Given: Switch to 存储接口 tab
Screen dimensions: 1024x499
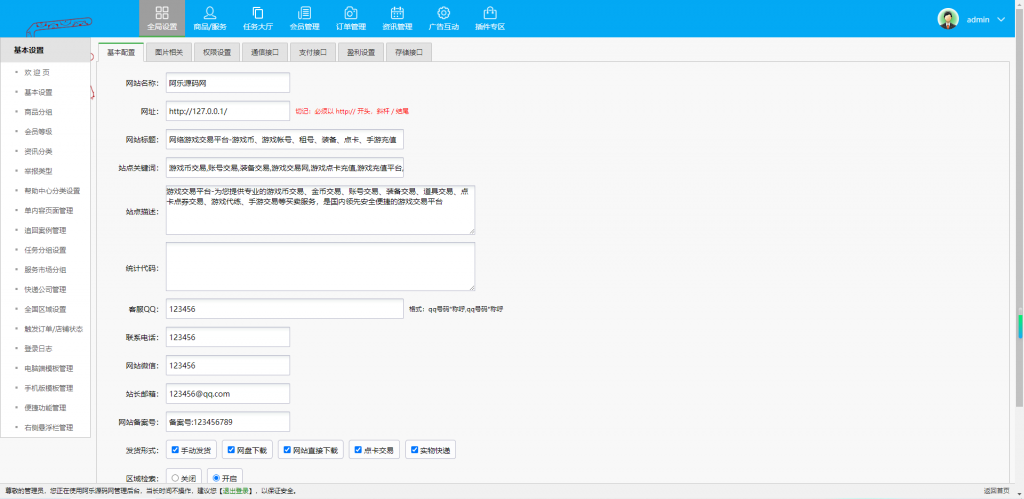Looking at the screenshot, I should 409,53.
